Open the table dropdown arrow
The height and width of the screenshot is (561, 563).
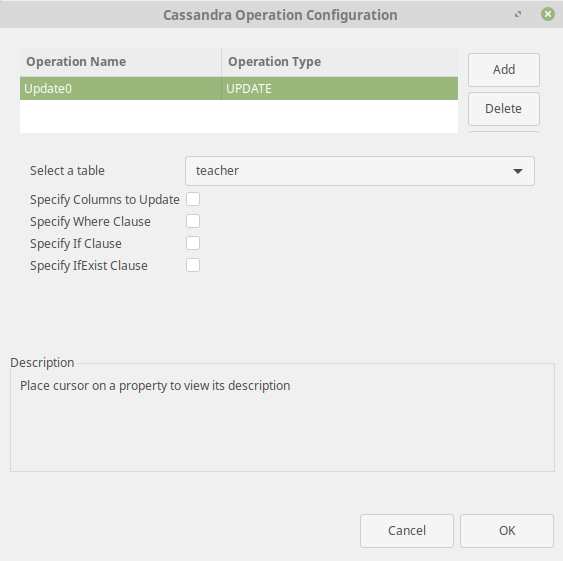518,171
